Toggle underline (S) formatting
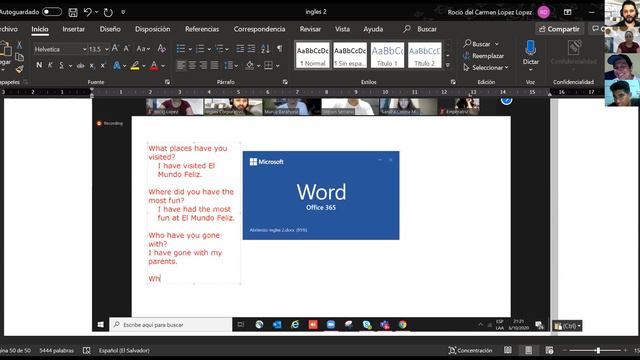Screen dimensions: 640x360 (61, 65)
